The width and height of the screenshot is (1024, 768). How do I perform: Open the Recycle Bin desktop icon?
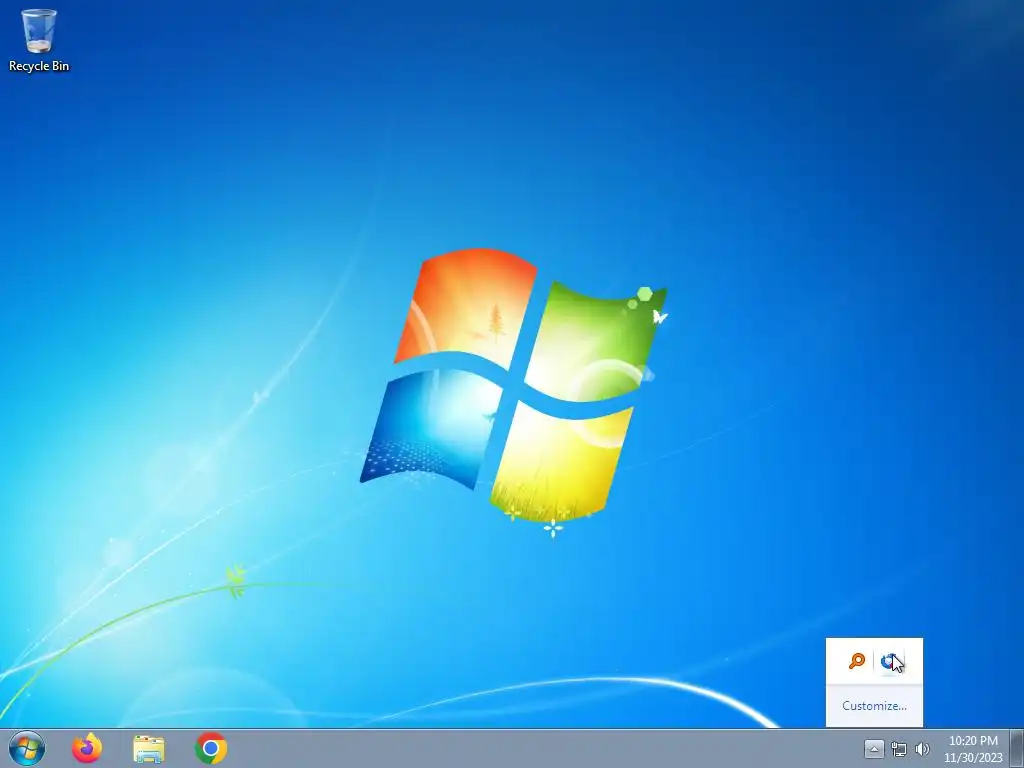point(39,40)
